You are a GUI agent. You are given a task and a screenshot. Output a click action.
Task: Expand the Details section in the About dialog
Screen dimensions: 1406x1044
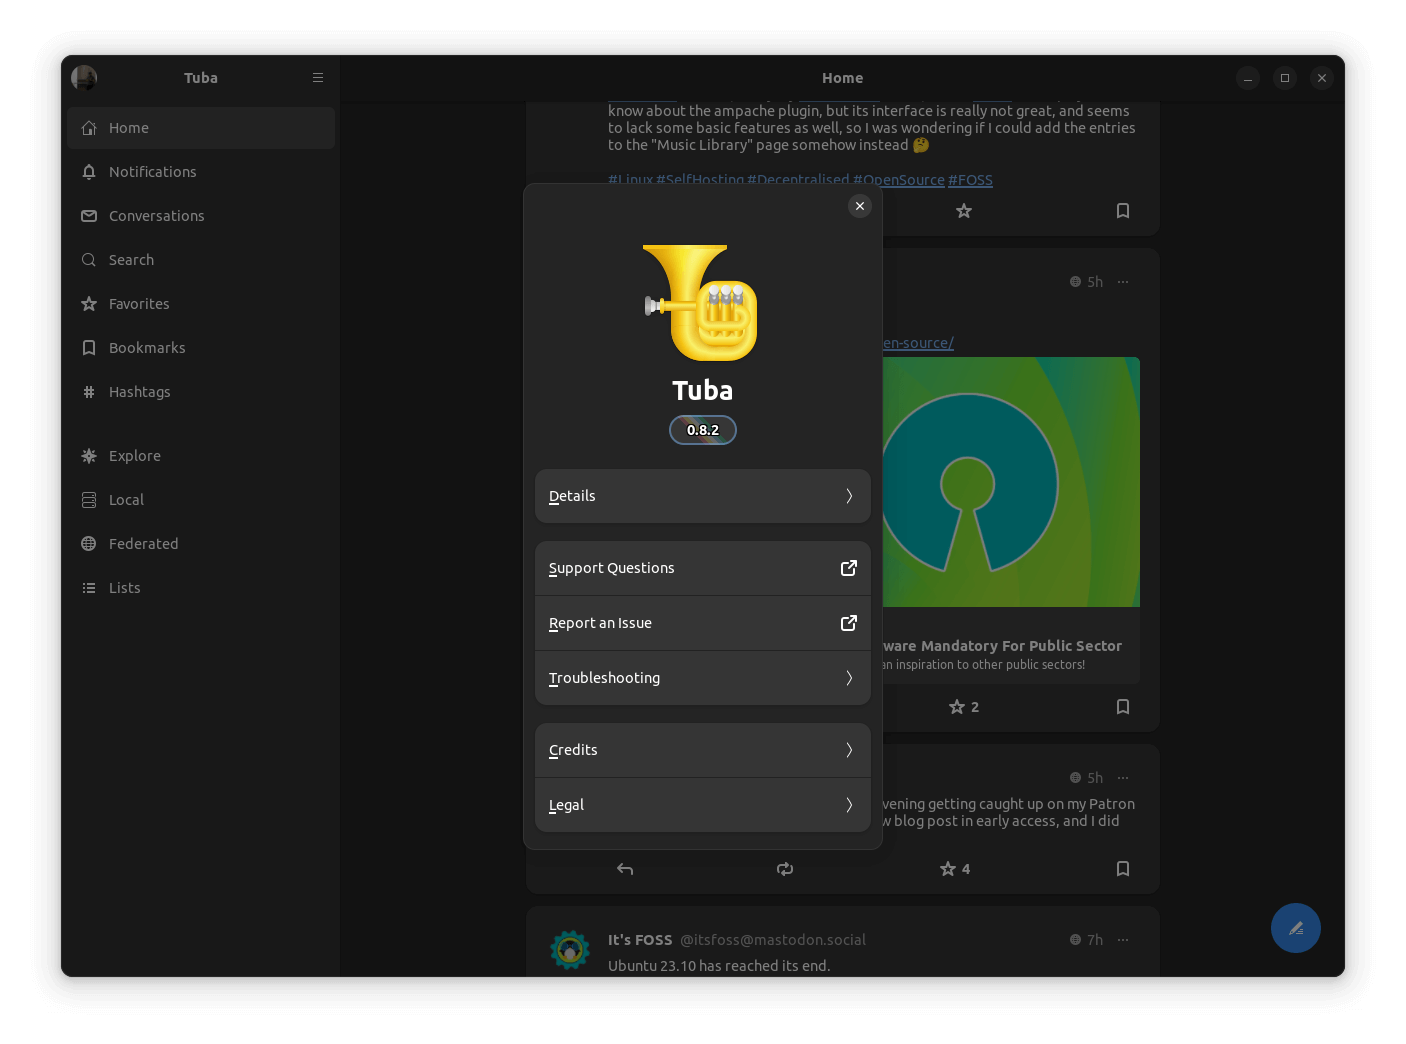pyautogui.click(x=702, y=495)
